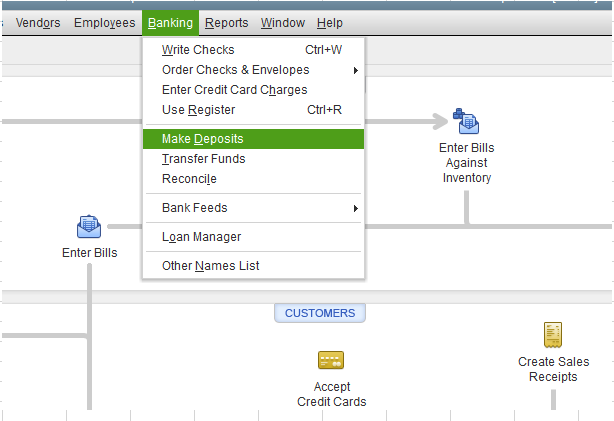Open Enter Bills Against Inventory icon
The image size is (614, 421).
[x=466, y=122]
